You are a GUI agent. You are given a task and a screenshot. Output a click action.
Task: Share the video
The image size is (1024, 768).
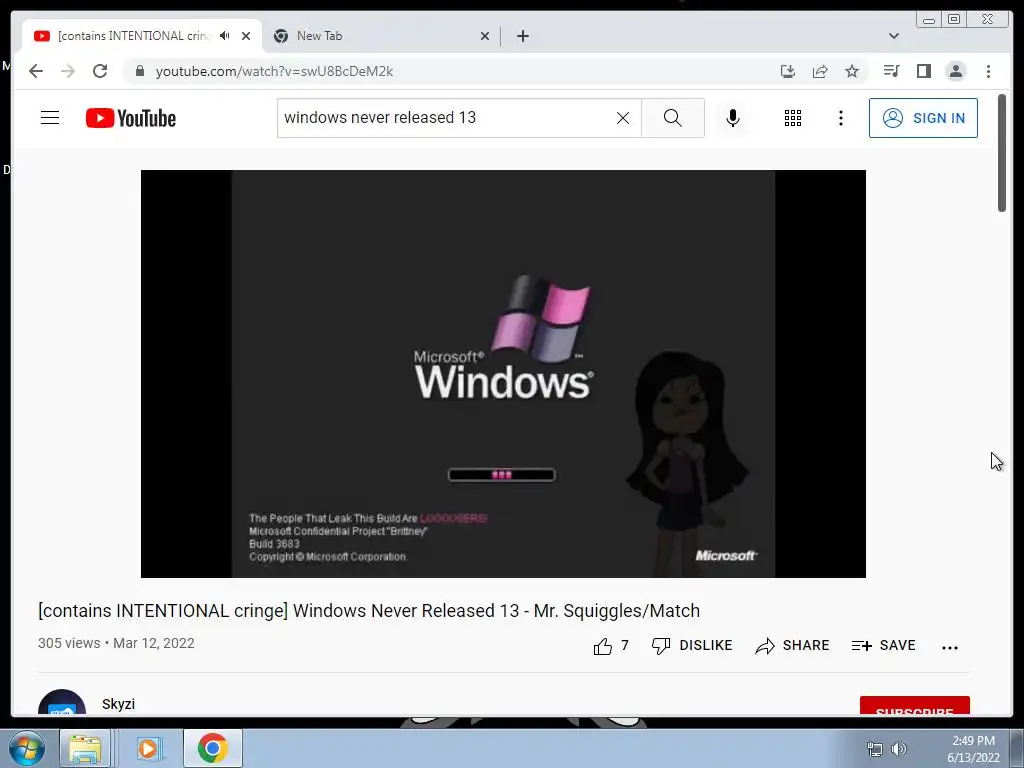pos(792,646)
